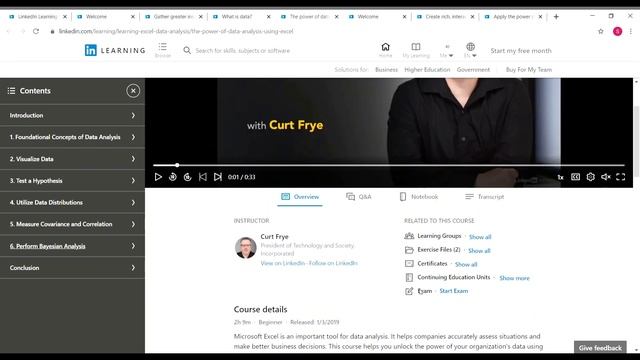Close the Contents sidebar
640x360 pixels.
133,91
